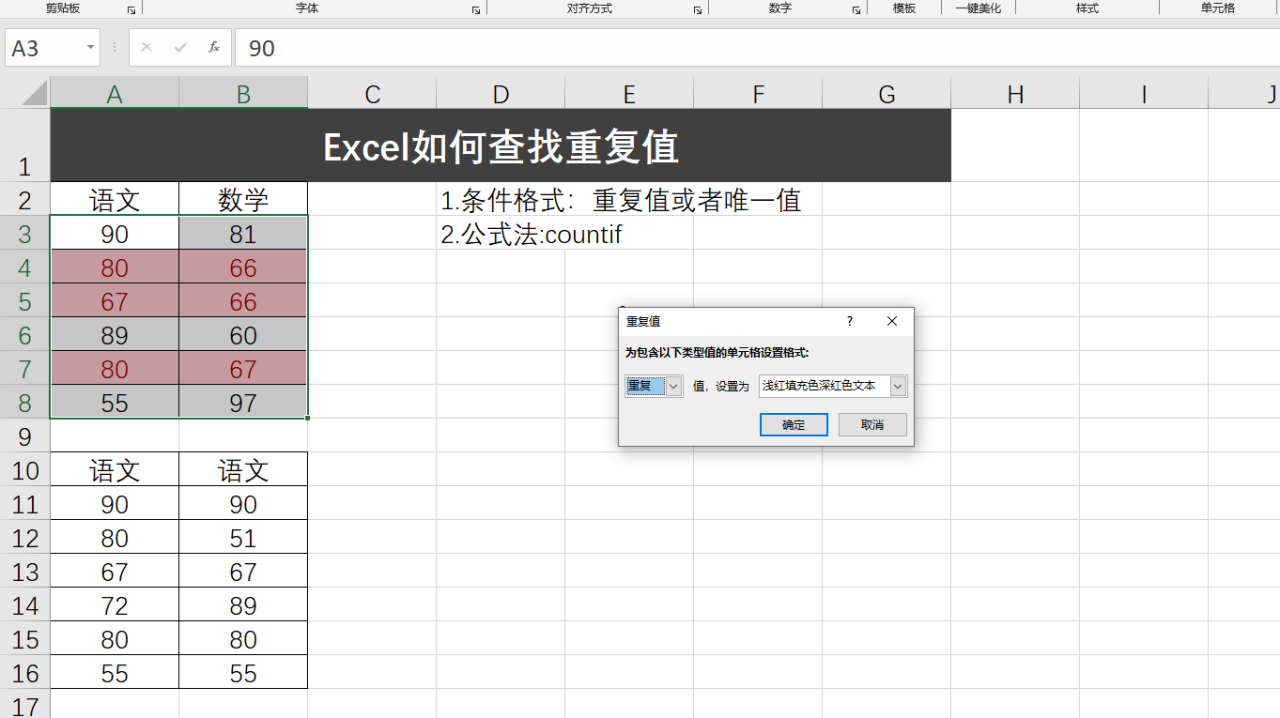The image size is (1280, 718).
Task: Select cell A14 containing 72
Action: (x=115, y=605)
